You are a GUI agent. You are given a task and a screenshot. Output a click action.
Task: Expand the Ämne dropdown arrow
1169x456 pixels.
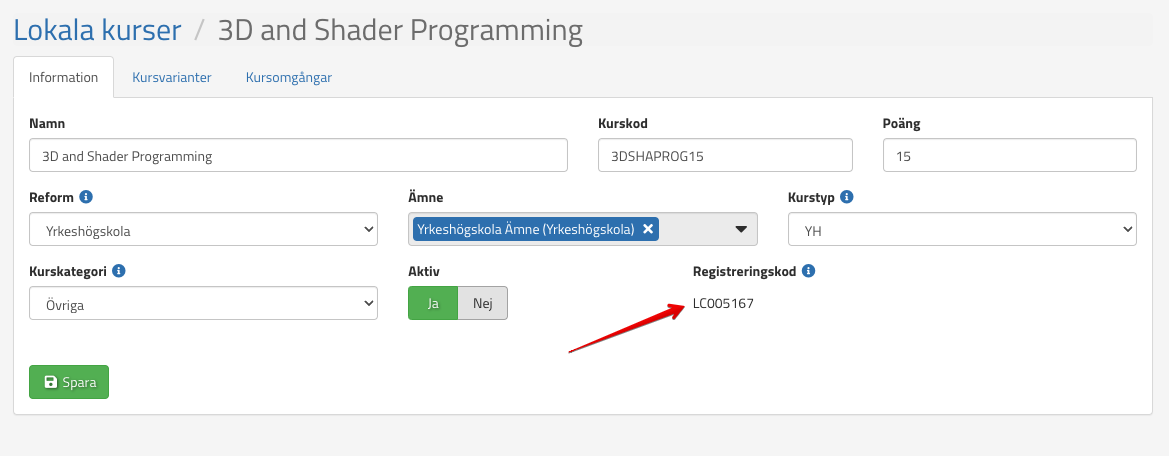(x=741, y=229)
